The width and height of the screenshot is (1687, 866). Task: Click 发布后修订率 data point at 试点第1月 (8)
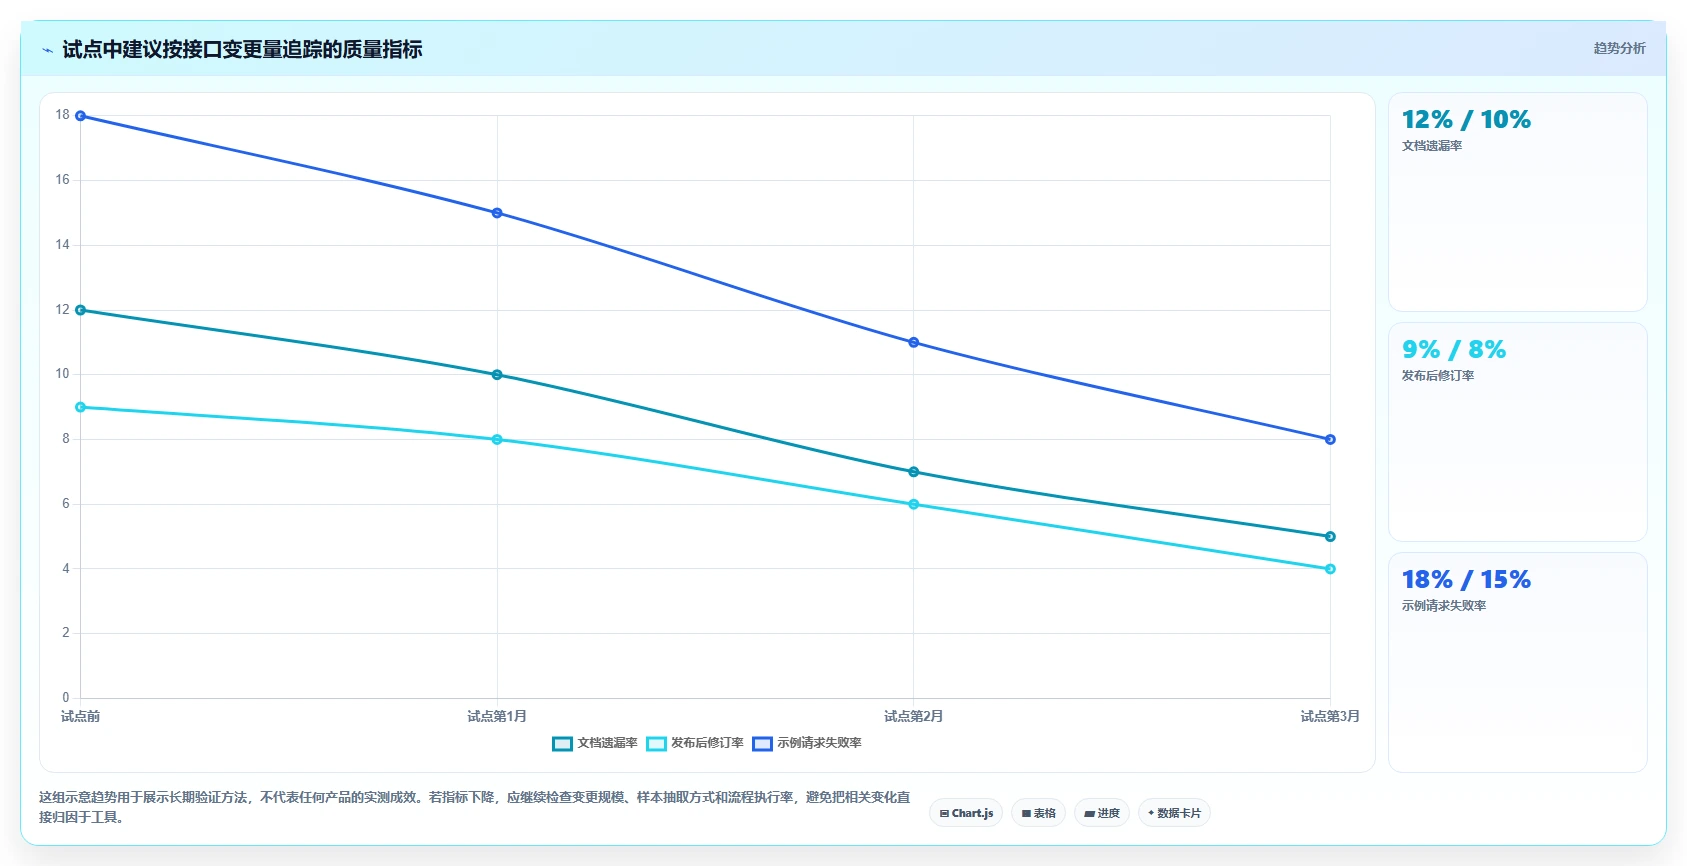point(497,439)
